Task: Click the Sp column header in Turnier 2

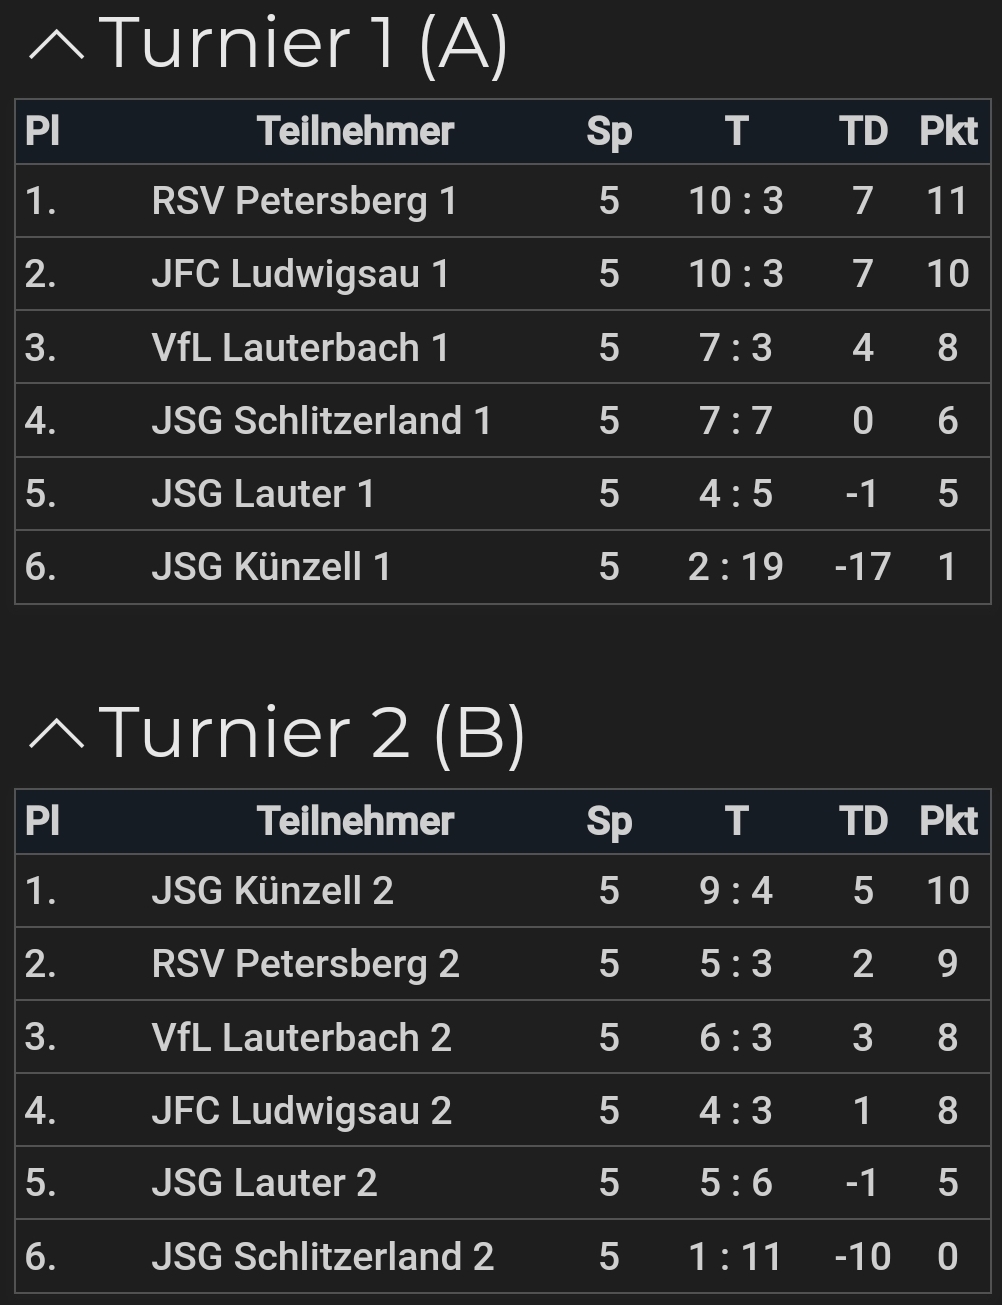Action: pos(609,822)
